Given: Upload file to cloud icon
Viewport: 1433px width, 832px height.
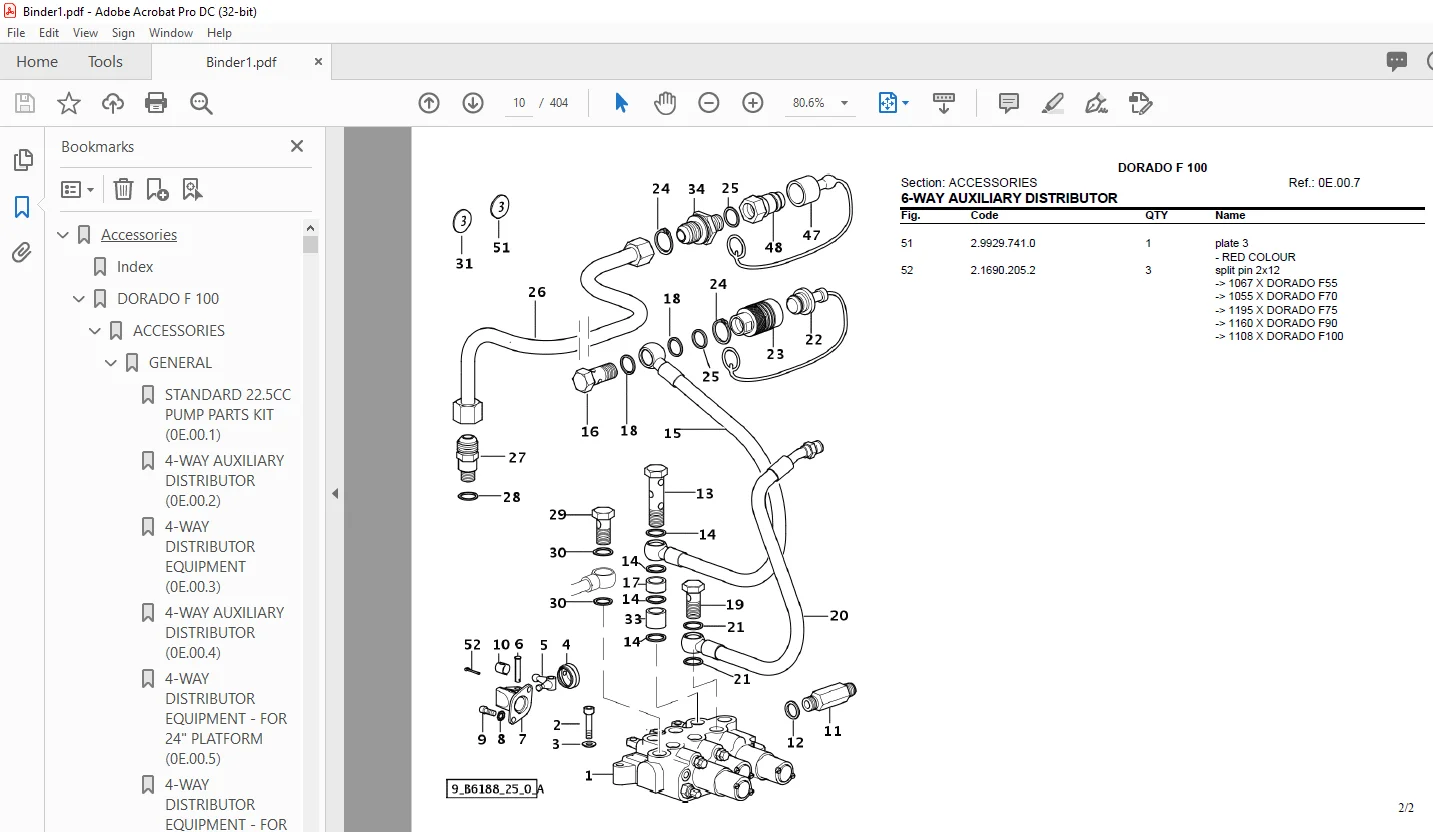Looking at the screenshot, I should [113, 103].
